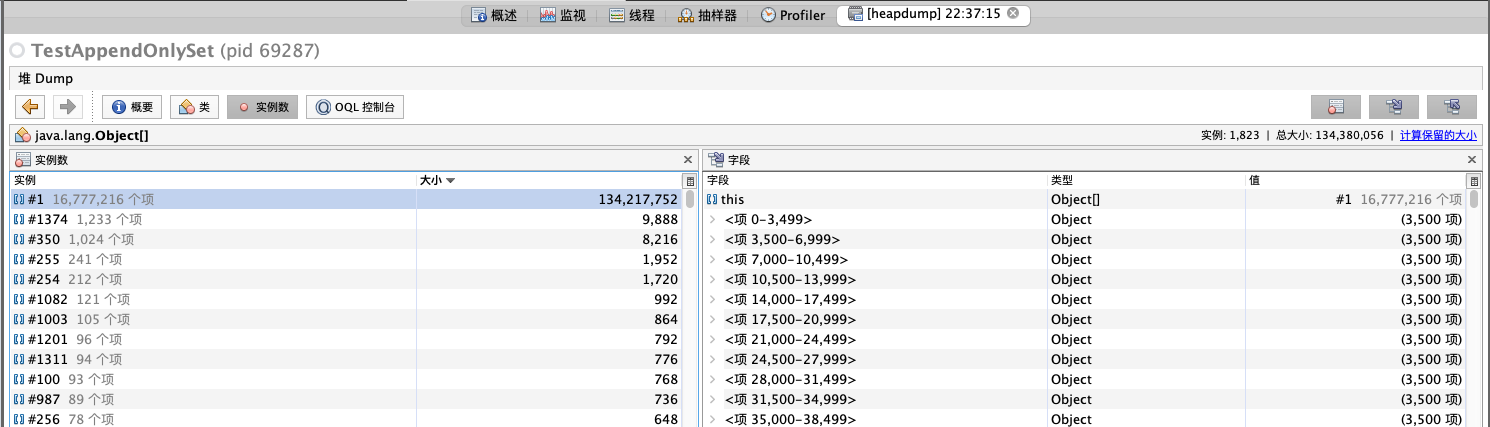
Task: Open the 概要 summary view
Action: pyautogui.click(x=132, y=107)
